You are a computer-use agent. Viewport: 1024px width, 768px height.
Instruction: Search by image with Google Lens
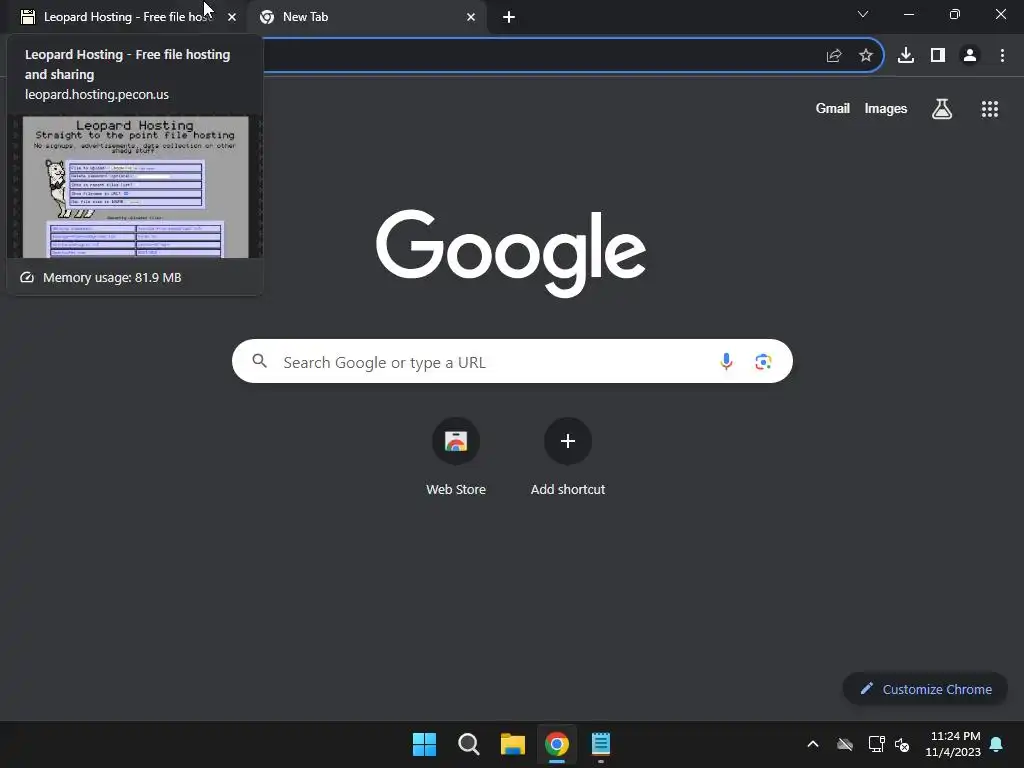[x=763, y=362]
